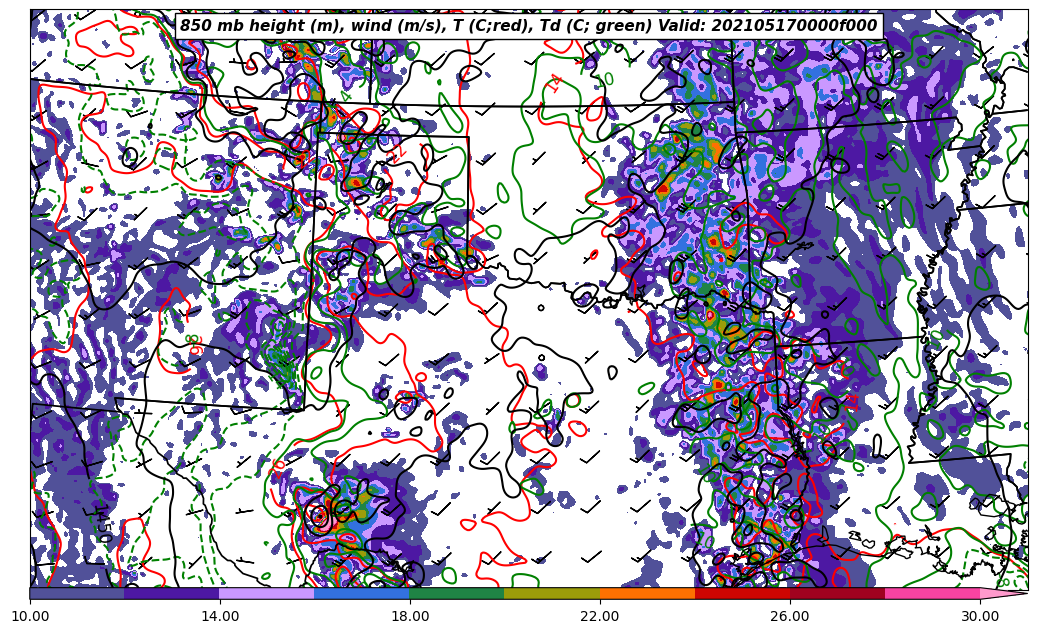This screenshot has width=1037, height=633.
Task: Click the slate-blue 10–12 colorbar segment
Action: click(x=77, y=593)
